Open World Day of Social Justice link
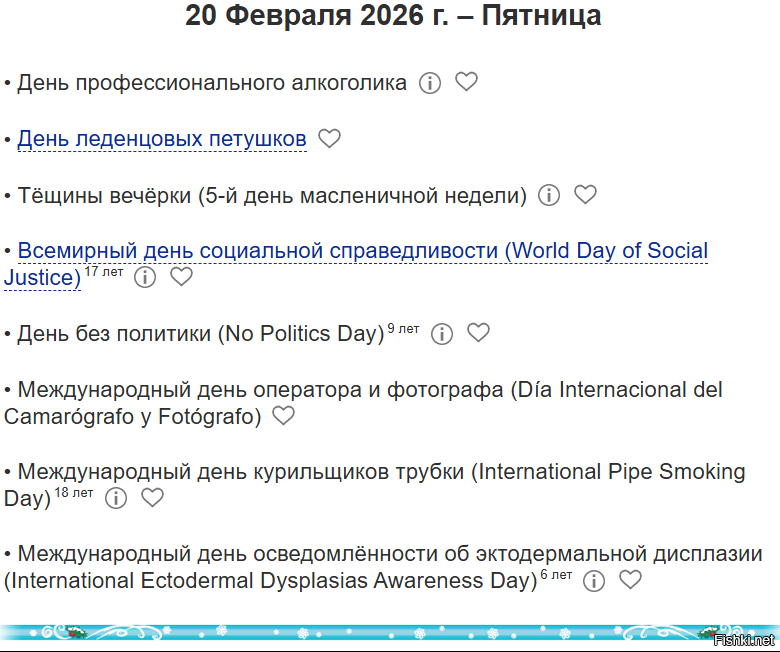This screenshot has height=652, width=780. click(362, 251)
